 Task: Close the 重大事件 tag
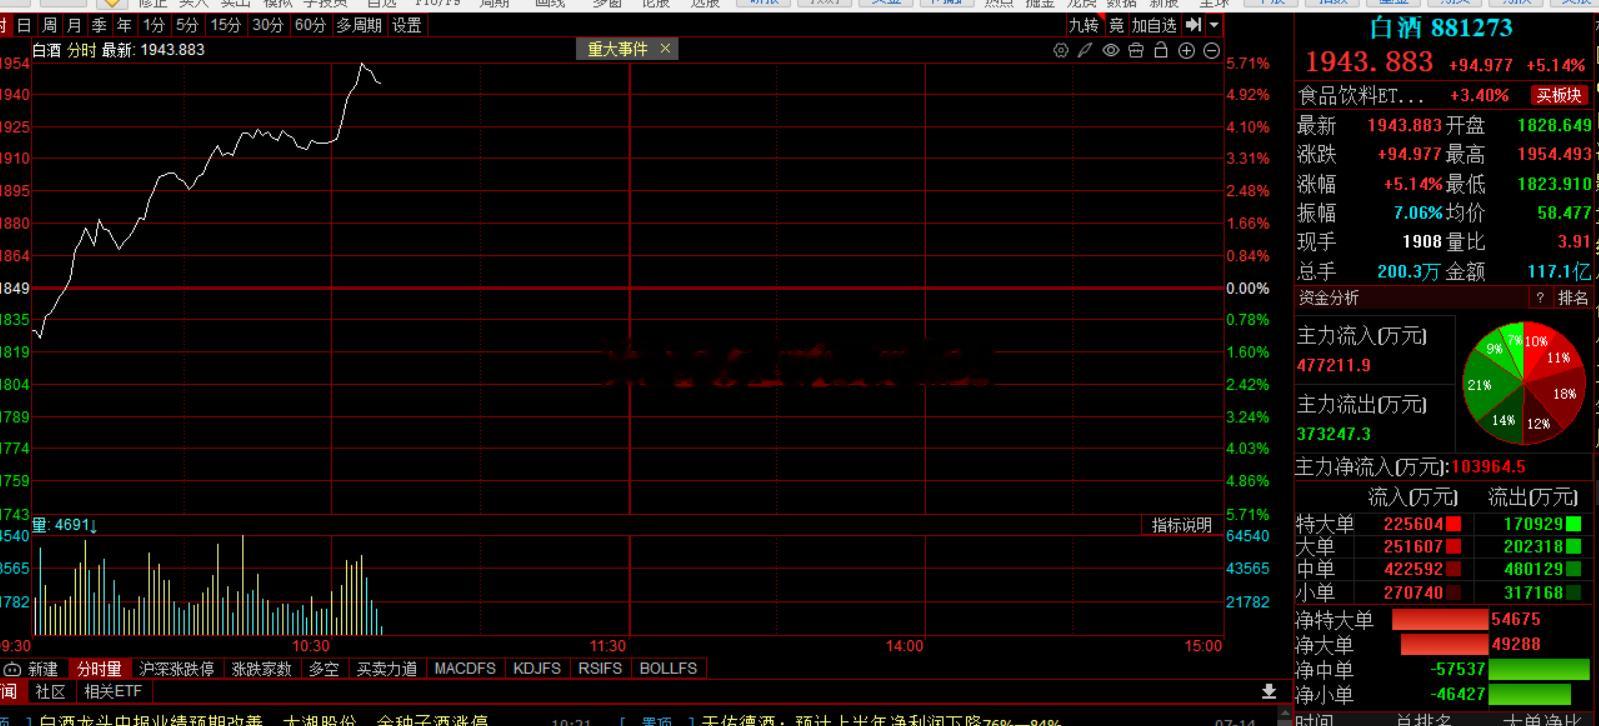pos(665,48)
